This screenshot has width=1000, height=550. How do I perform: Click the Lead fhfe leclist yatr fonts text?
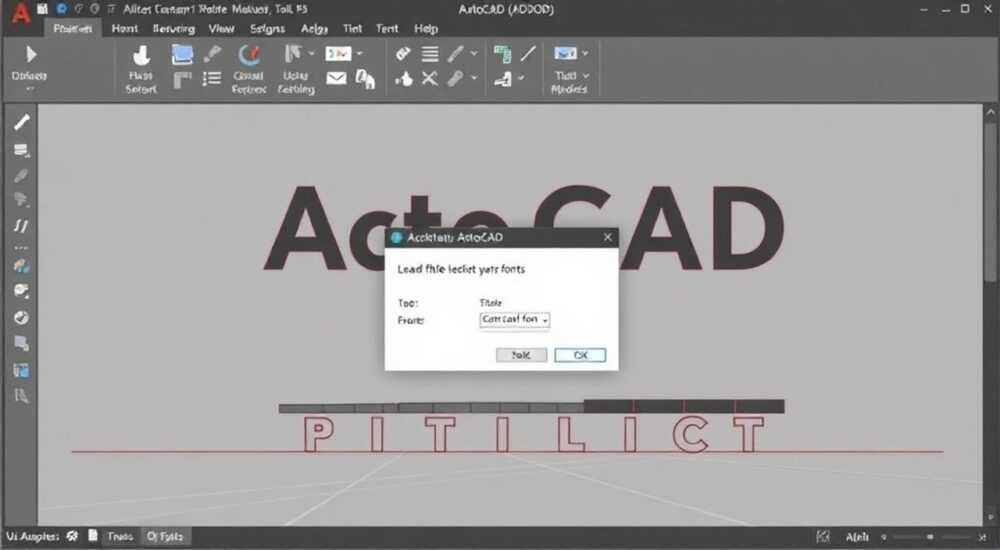click(x=461, y=269)
